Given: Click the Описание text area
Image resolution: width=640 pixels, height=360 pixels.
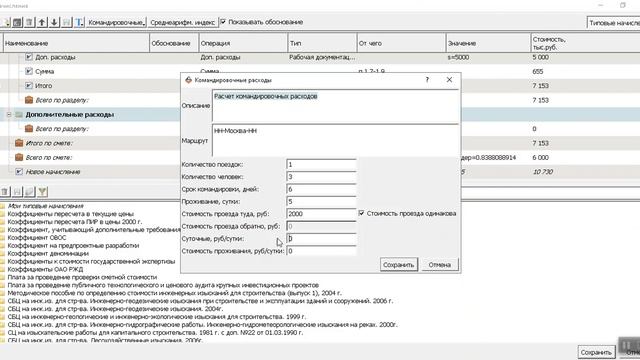Looking at the screenshot, I should point(335,106).
